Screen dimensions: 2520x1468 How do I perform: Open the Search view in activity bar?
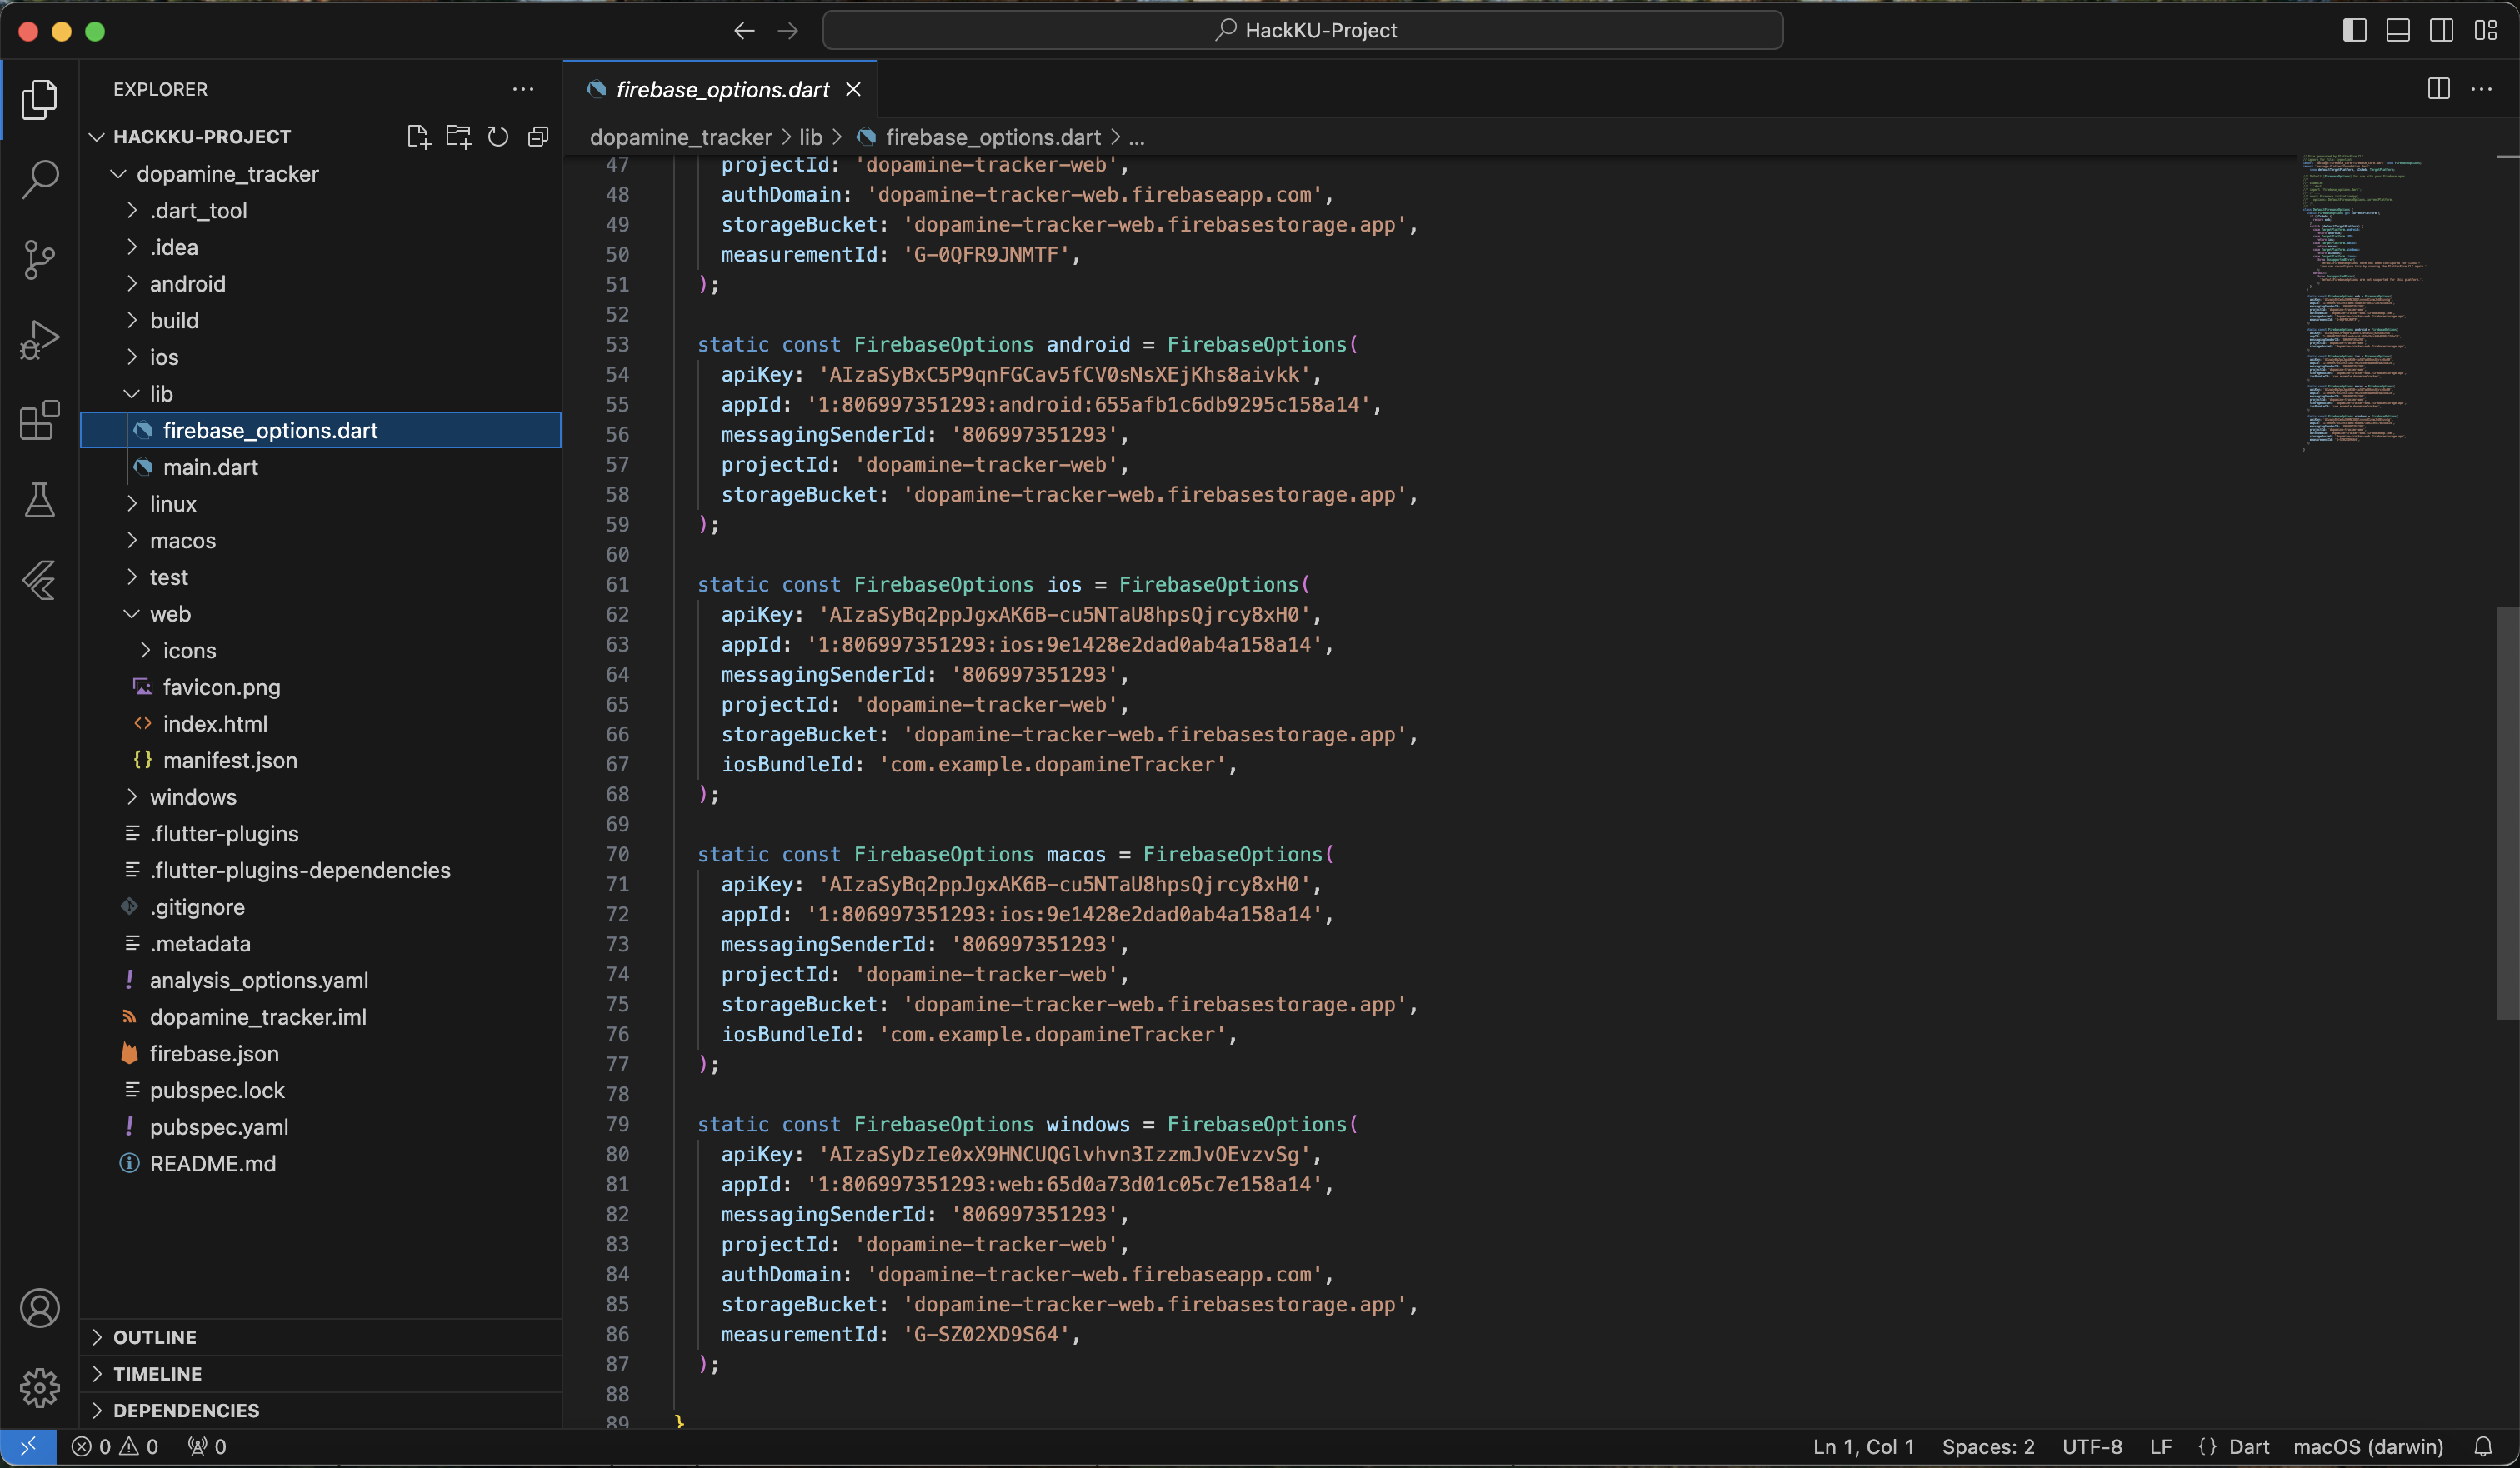(40, 180)
